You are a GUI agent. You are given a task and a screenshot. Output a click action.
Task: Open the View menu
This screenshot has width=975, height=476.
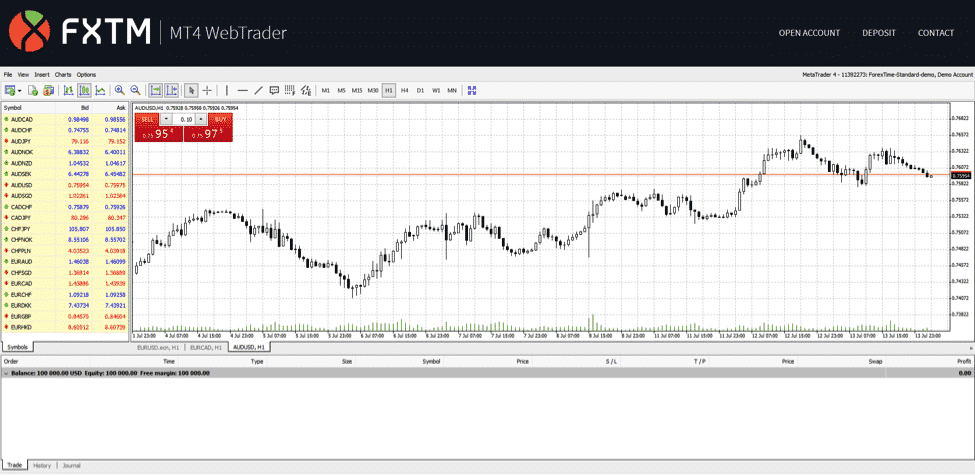point(24,75)
